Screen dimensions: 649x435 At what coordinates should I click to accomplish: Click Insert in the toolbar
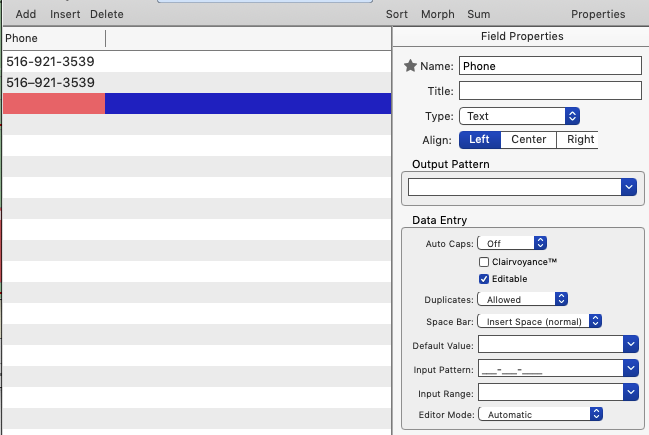pos(65,14)
